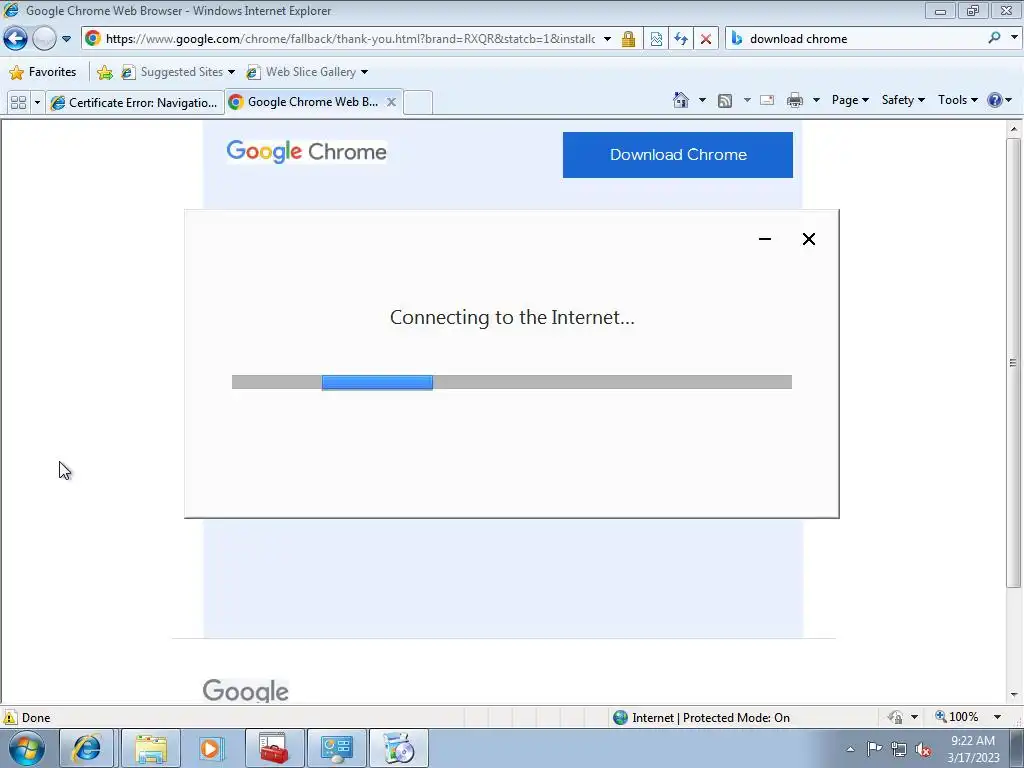Click the Help question mark icon

pyautogui.click(x=995, y=100)
